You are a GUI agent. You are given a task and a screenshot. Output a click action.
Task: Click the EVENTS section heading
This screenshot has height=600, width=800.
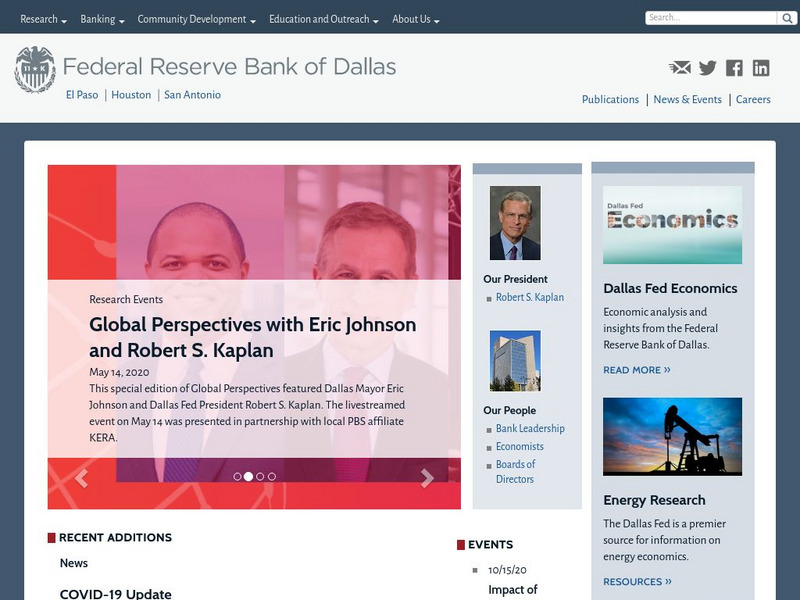(x=490, y=544)
